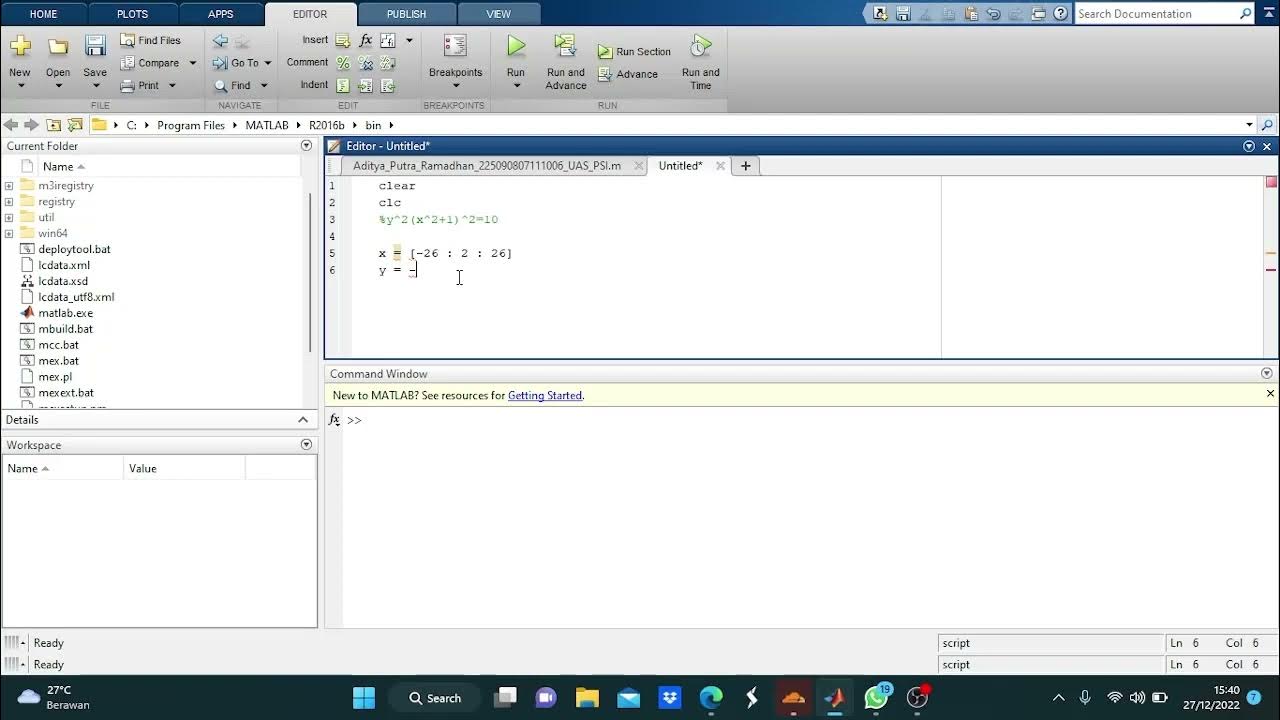
Task: Click the Undo icon in quick access toolbar
Action: [993, 14]
